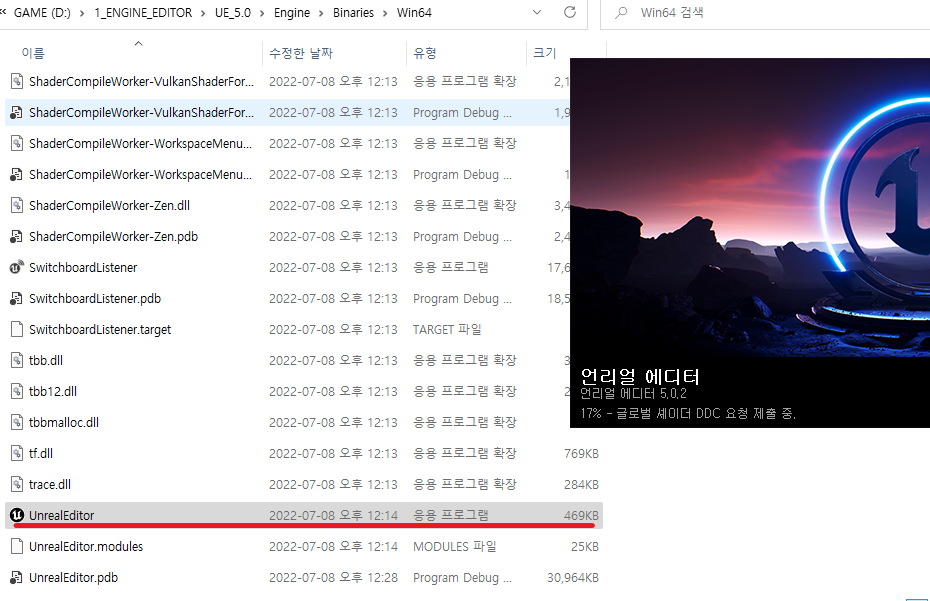The width and height of the screenshot is (930, 601).
Task: Click the SwitchboardListener.pdb file icon
Action: [x=17, y=298]
